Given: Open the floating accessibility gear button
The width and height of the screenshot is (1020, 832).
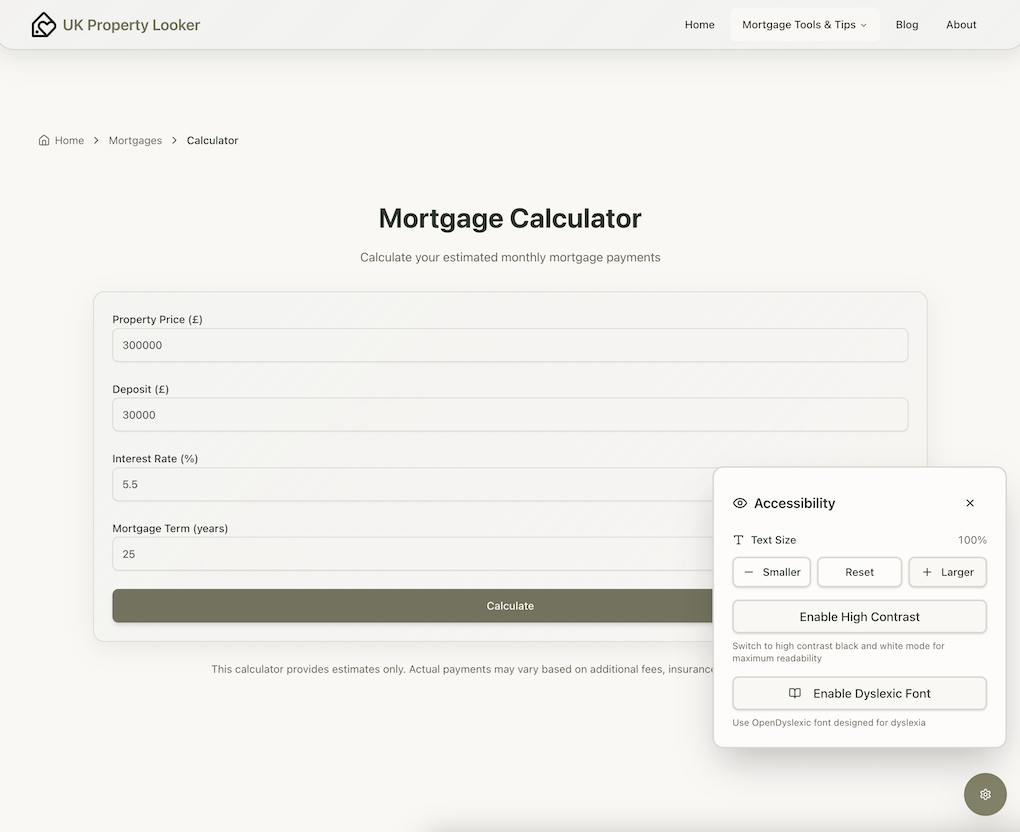Looking at the screenshot, I should [x=985, y=793].
